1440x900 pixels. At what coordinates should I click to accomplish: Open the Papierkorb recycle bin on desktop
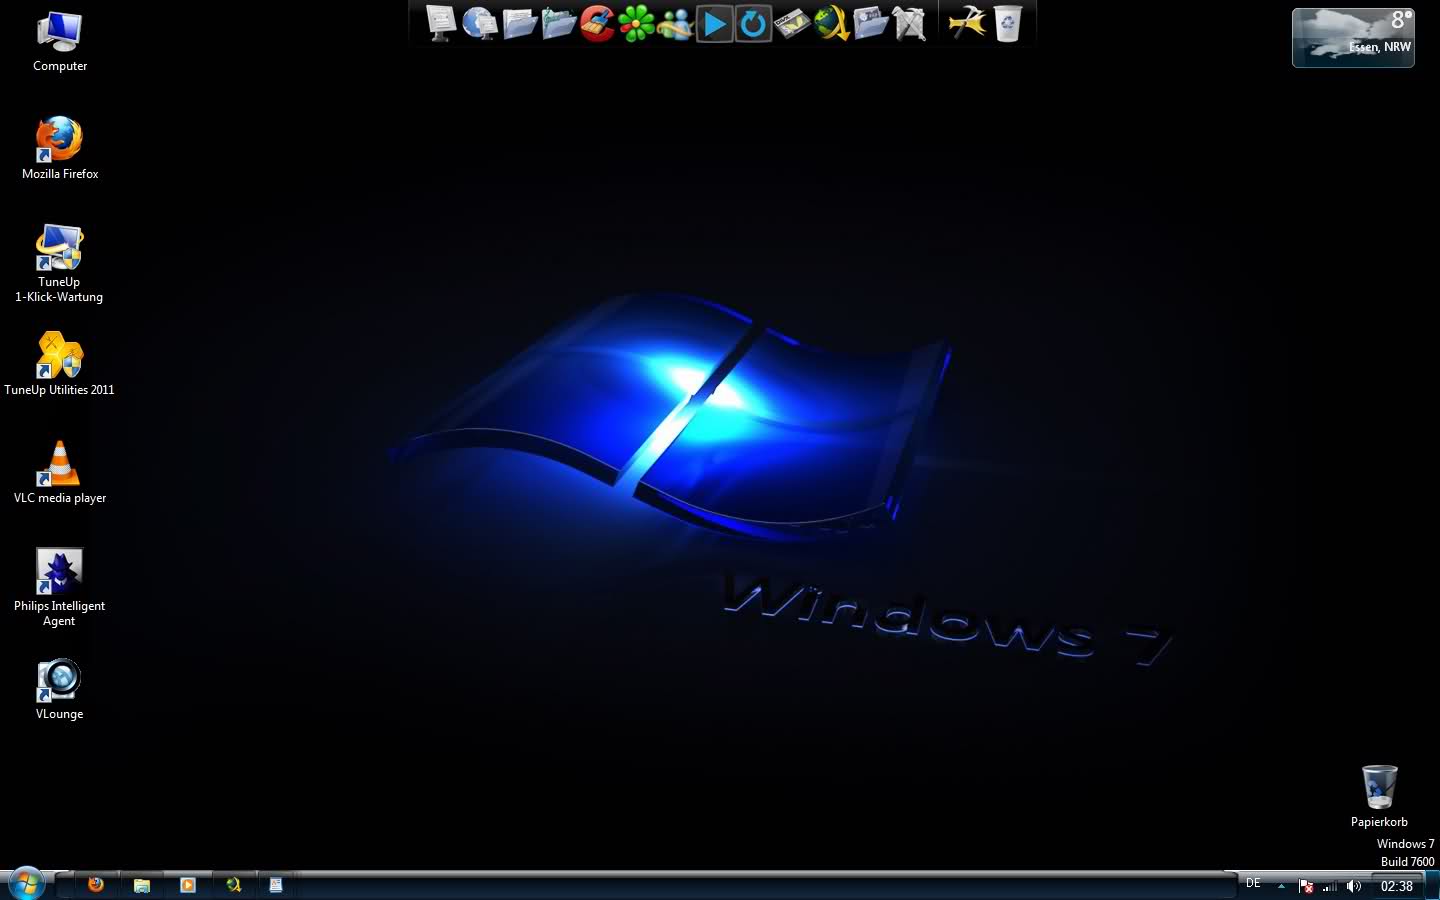point(1379,788)
